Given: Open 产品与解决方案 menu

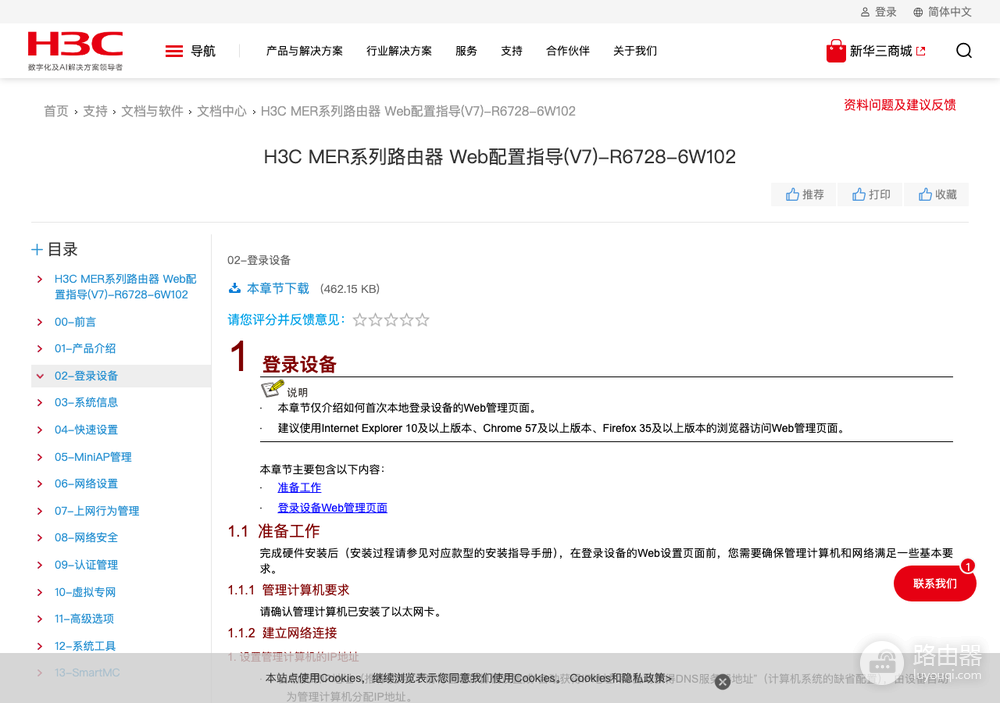Looking at the screenshot, I should [304, 51].
